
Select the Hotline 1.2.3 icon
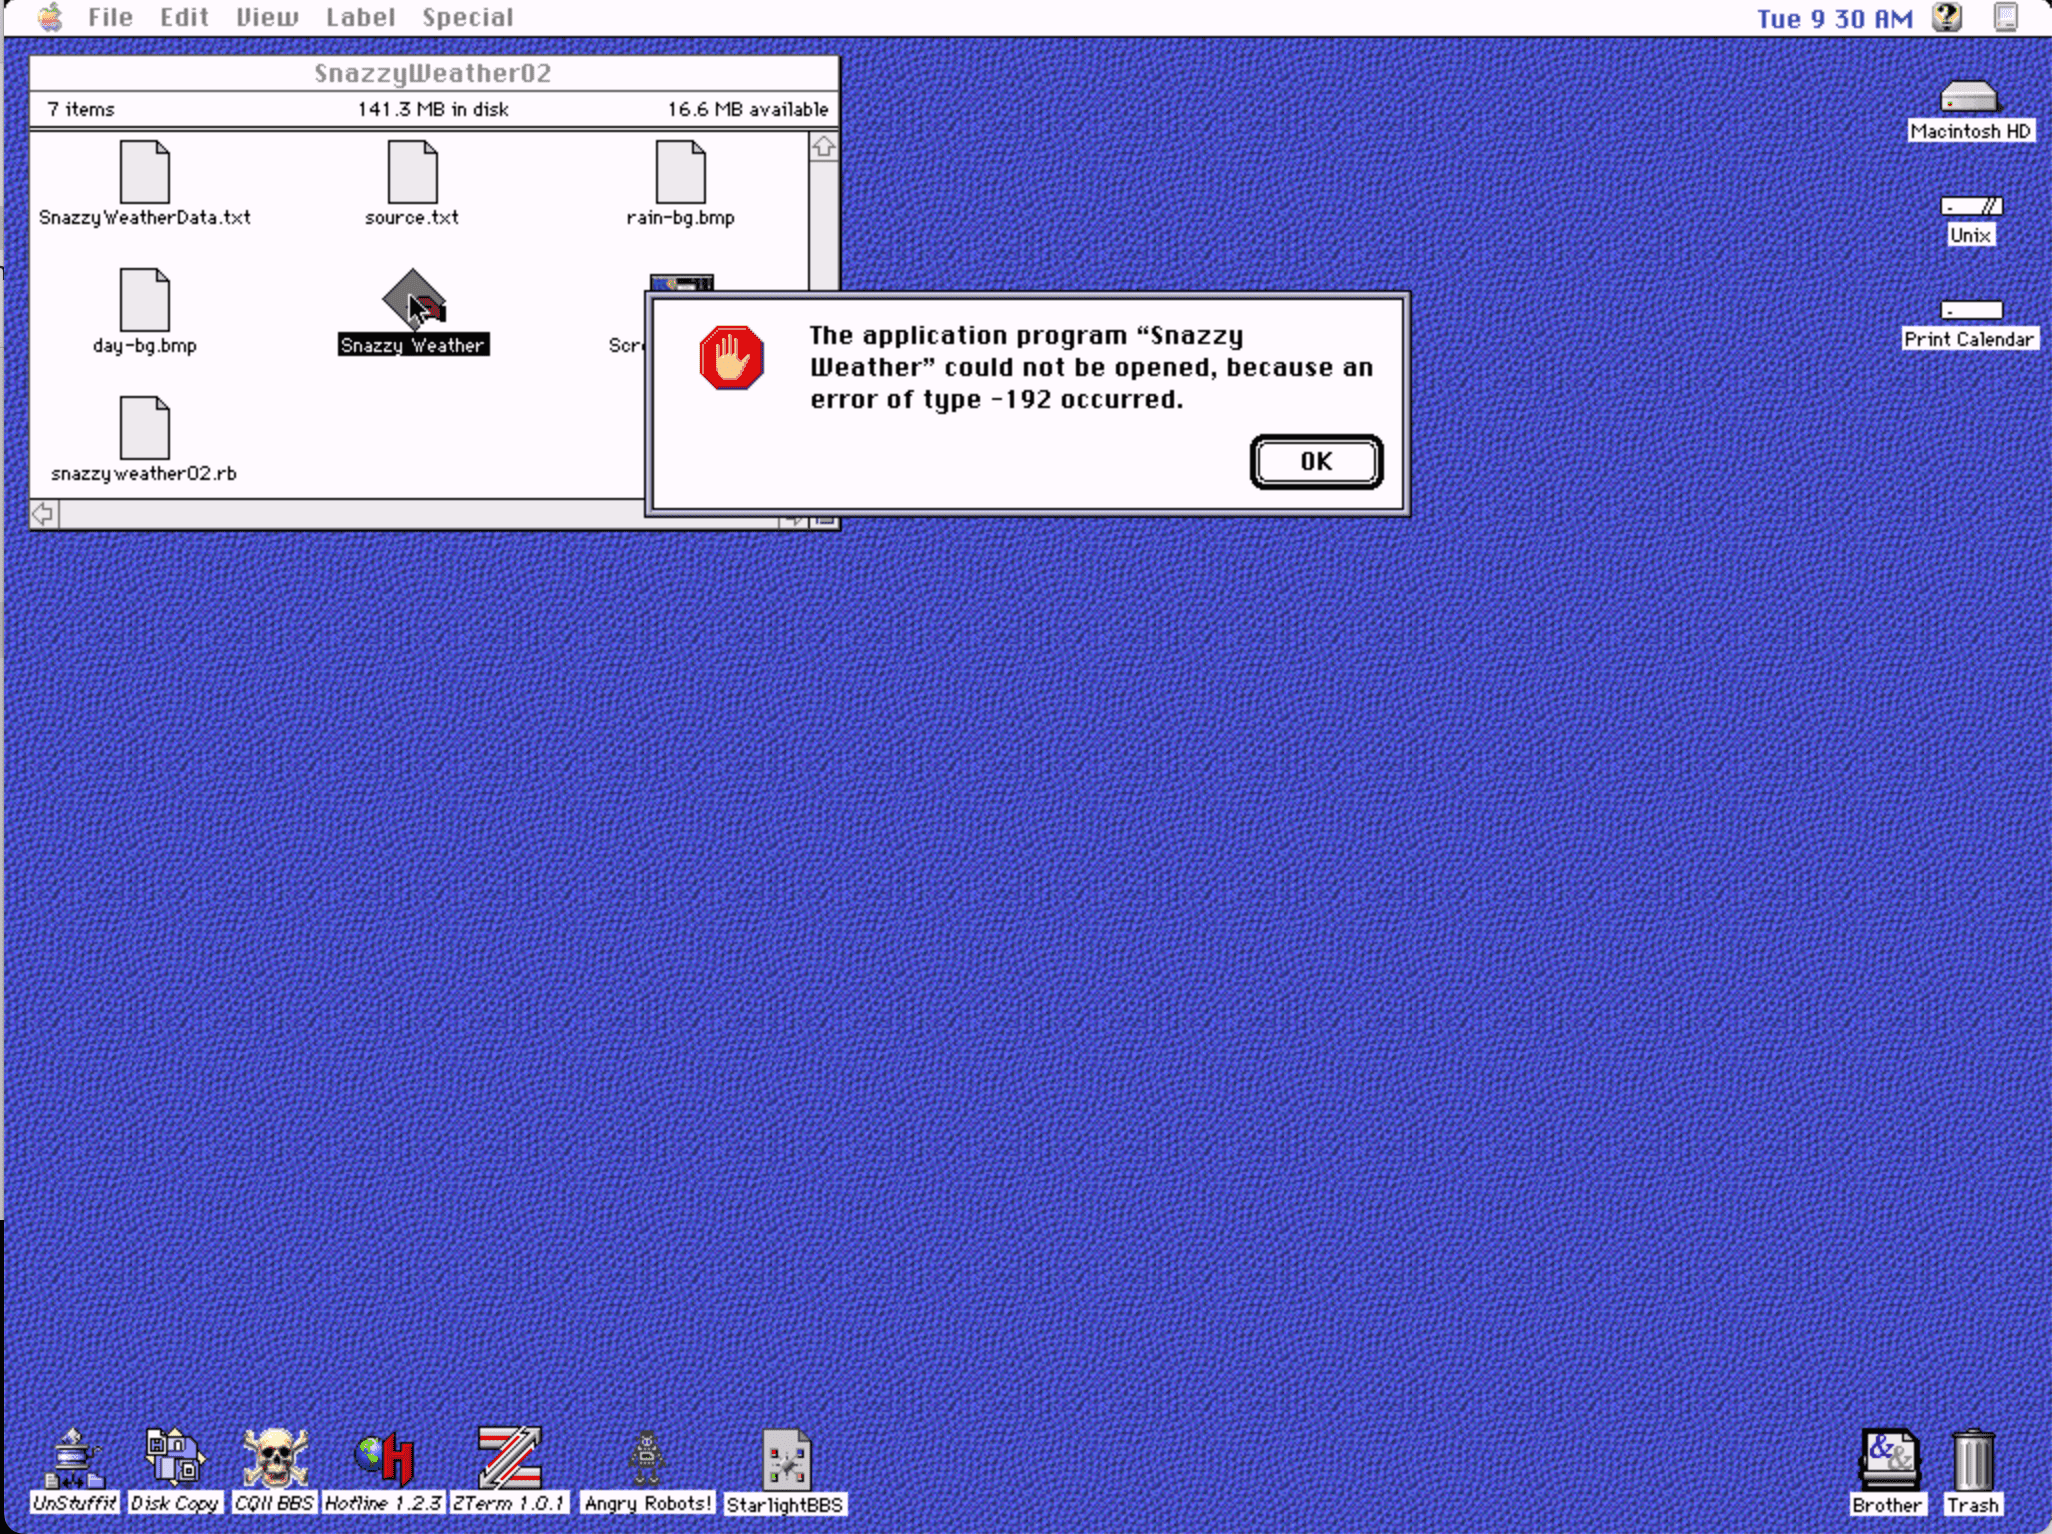click(x=385, y=1458)
